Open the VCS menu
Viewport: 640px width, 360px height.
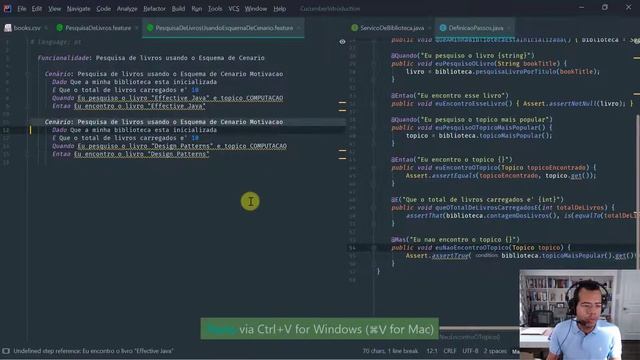(233, 9)
